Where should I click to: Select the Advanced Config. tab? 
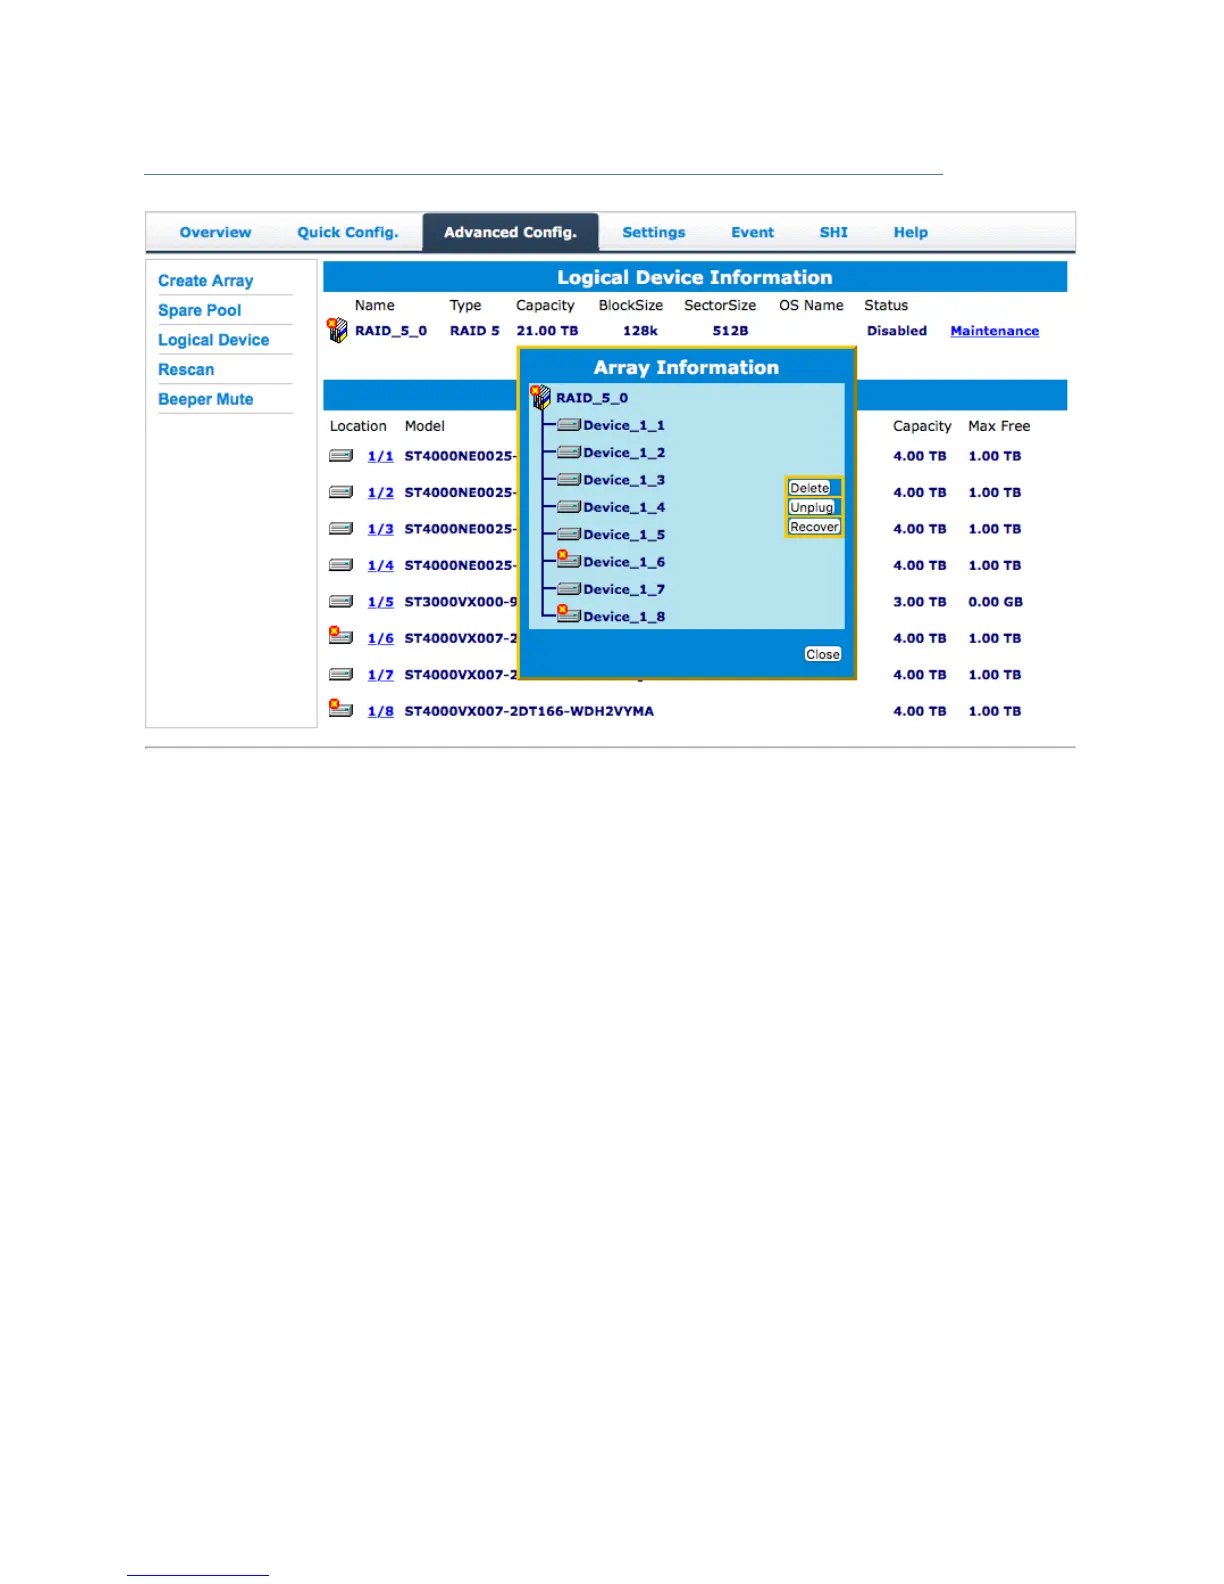(510, 232)
